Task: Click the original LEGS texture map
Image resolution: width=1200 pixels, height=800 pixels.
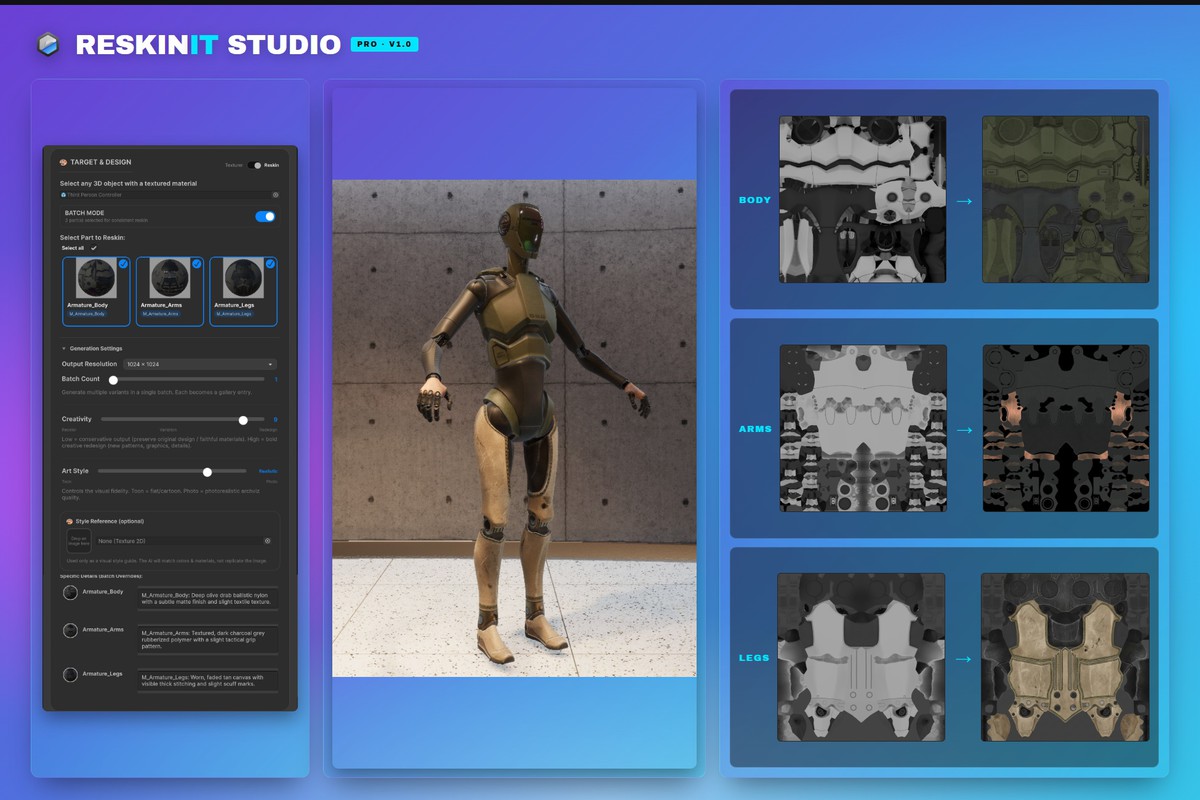Action: [862, 657]
